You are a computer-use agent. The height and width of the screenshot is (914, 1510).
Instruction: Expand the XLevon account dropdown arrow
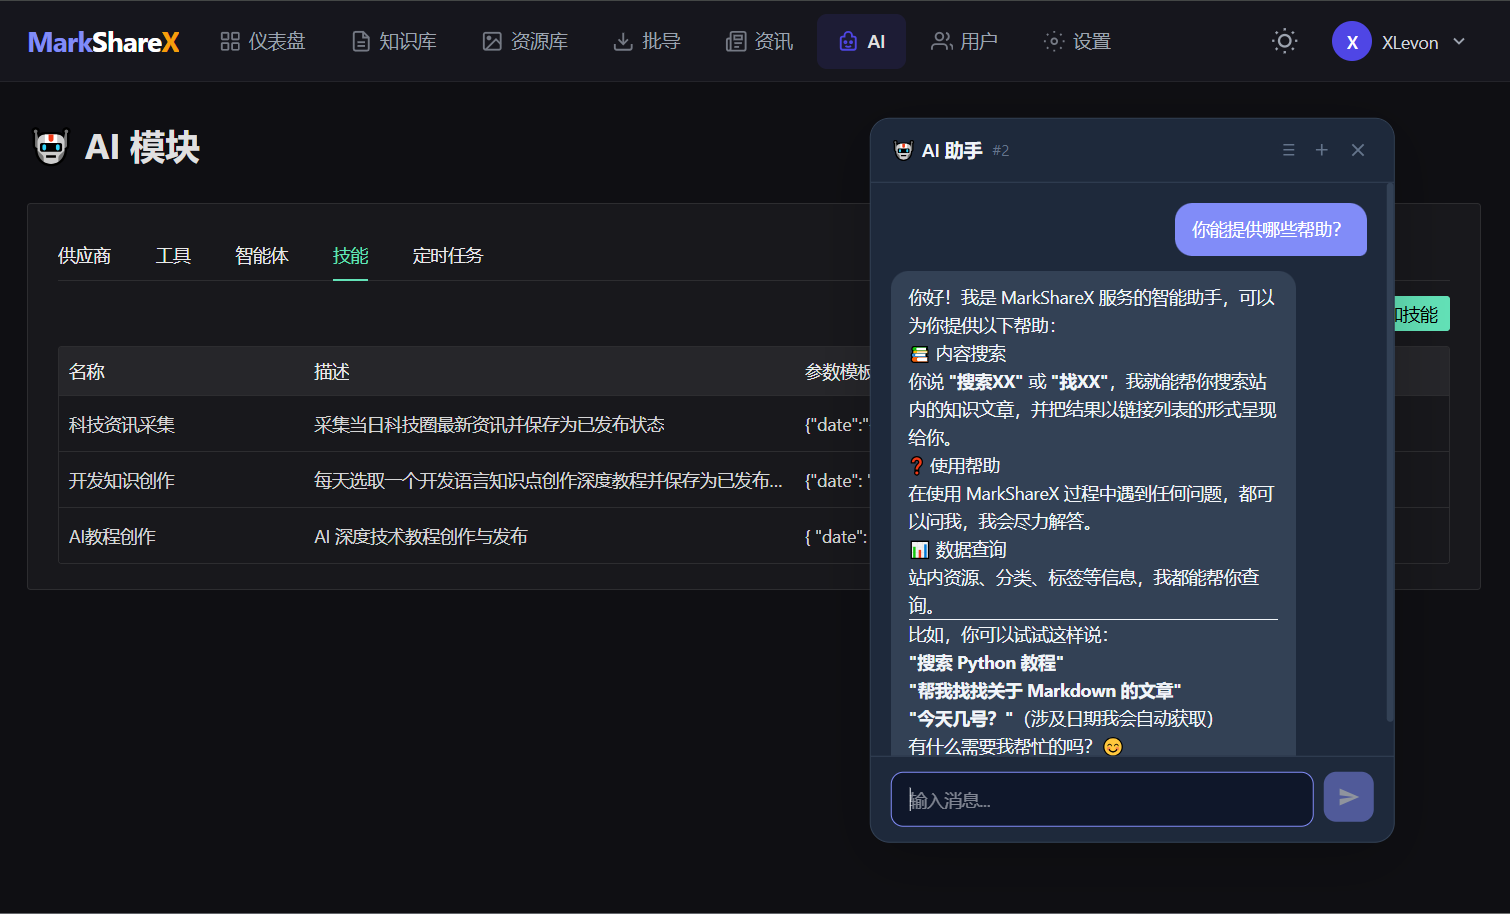click(1459, 42)
